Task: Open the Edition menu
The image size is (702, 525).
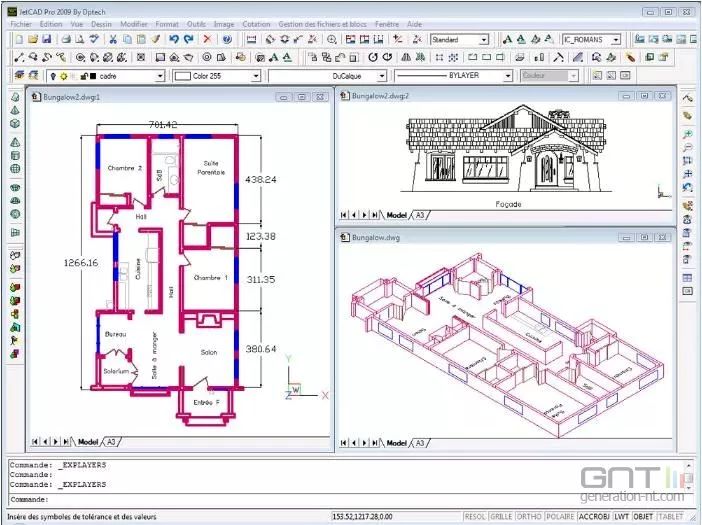Action: (x=51, y=24)
